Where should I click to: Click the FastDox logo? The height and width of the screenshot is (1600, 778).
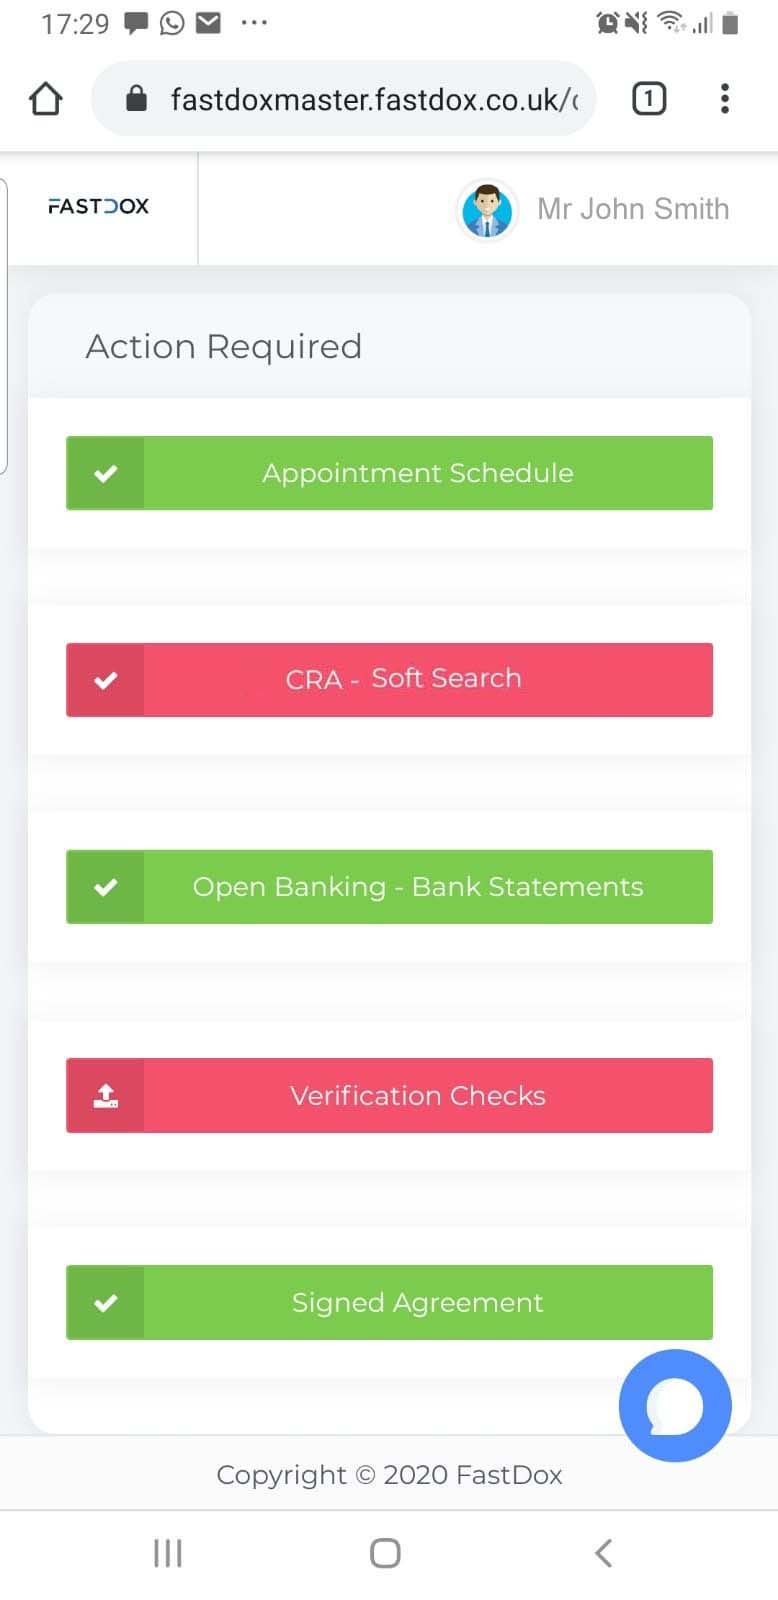tap(98, 207)
